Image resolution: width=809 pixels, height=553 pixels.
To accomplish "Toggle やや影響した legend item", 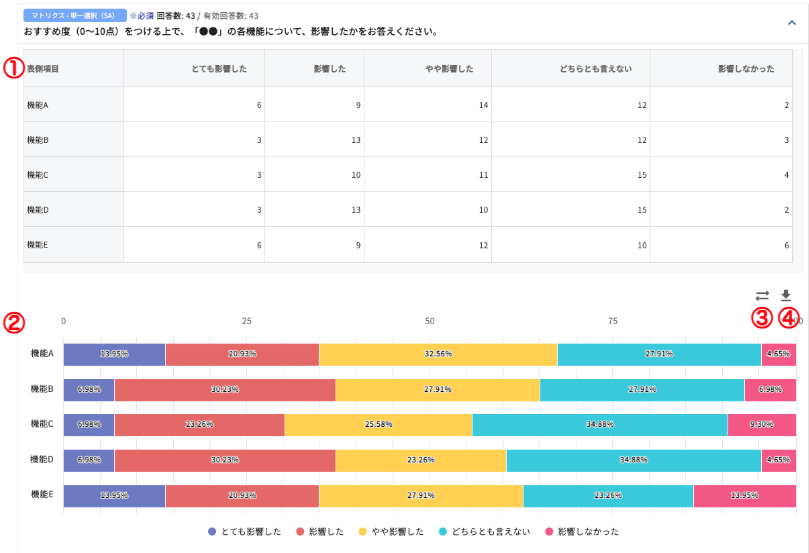I will click(x=391, y=531).
